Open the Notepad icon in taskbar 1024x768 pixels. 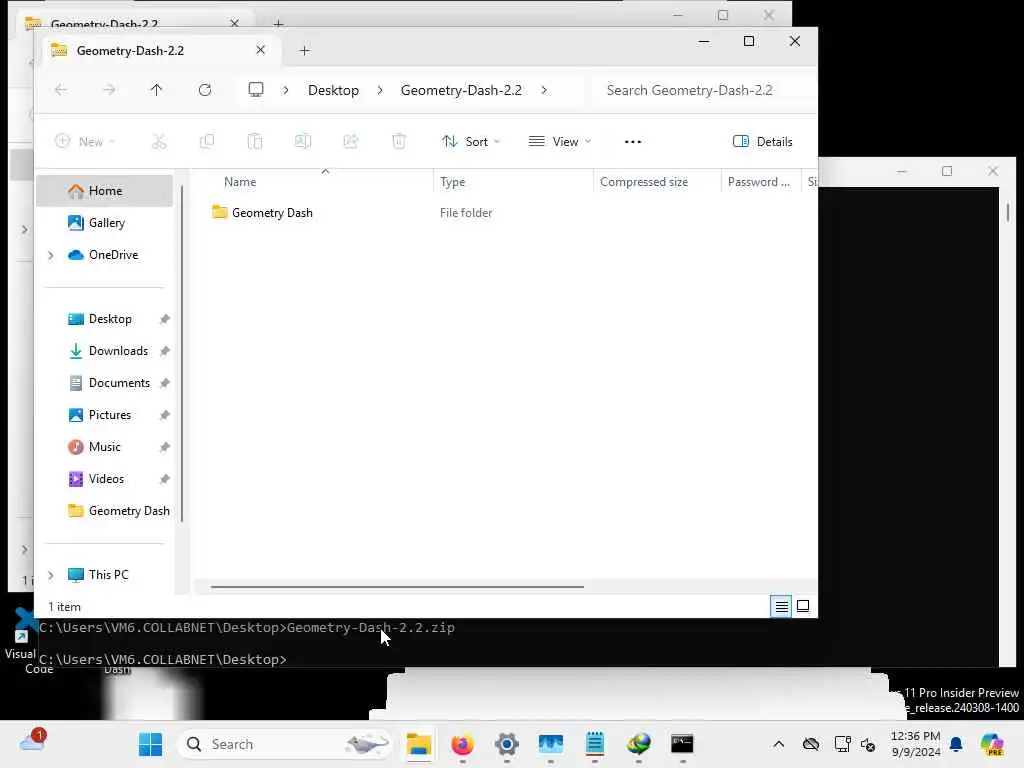coord(594,744)
